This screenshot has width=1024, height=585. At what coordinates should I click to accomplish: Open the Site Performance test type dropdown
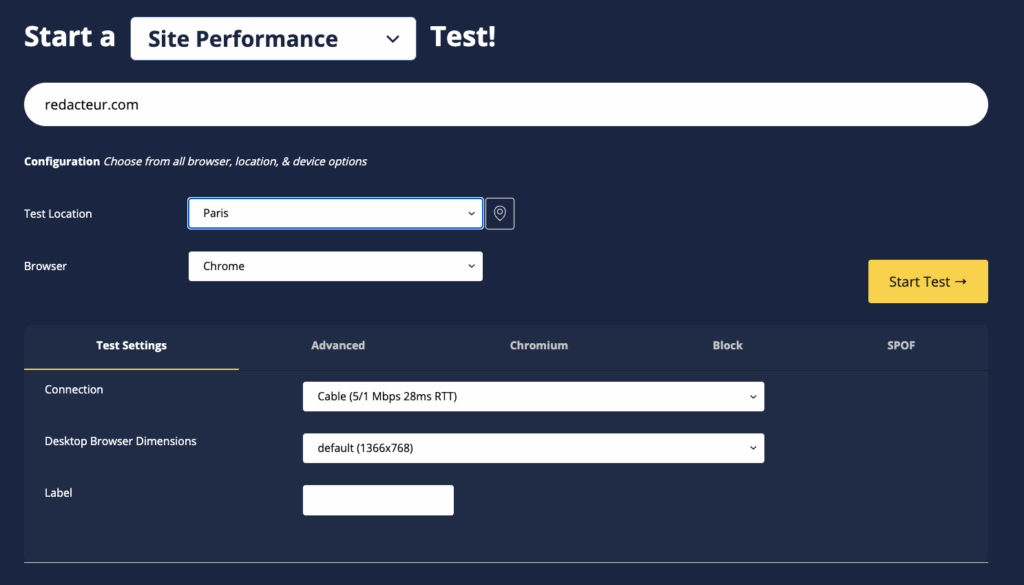coord(272,38)
